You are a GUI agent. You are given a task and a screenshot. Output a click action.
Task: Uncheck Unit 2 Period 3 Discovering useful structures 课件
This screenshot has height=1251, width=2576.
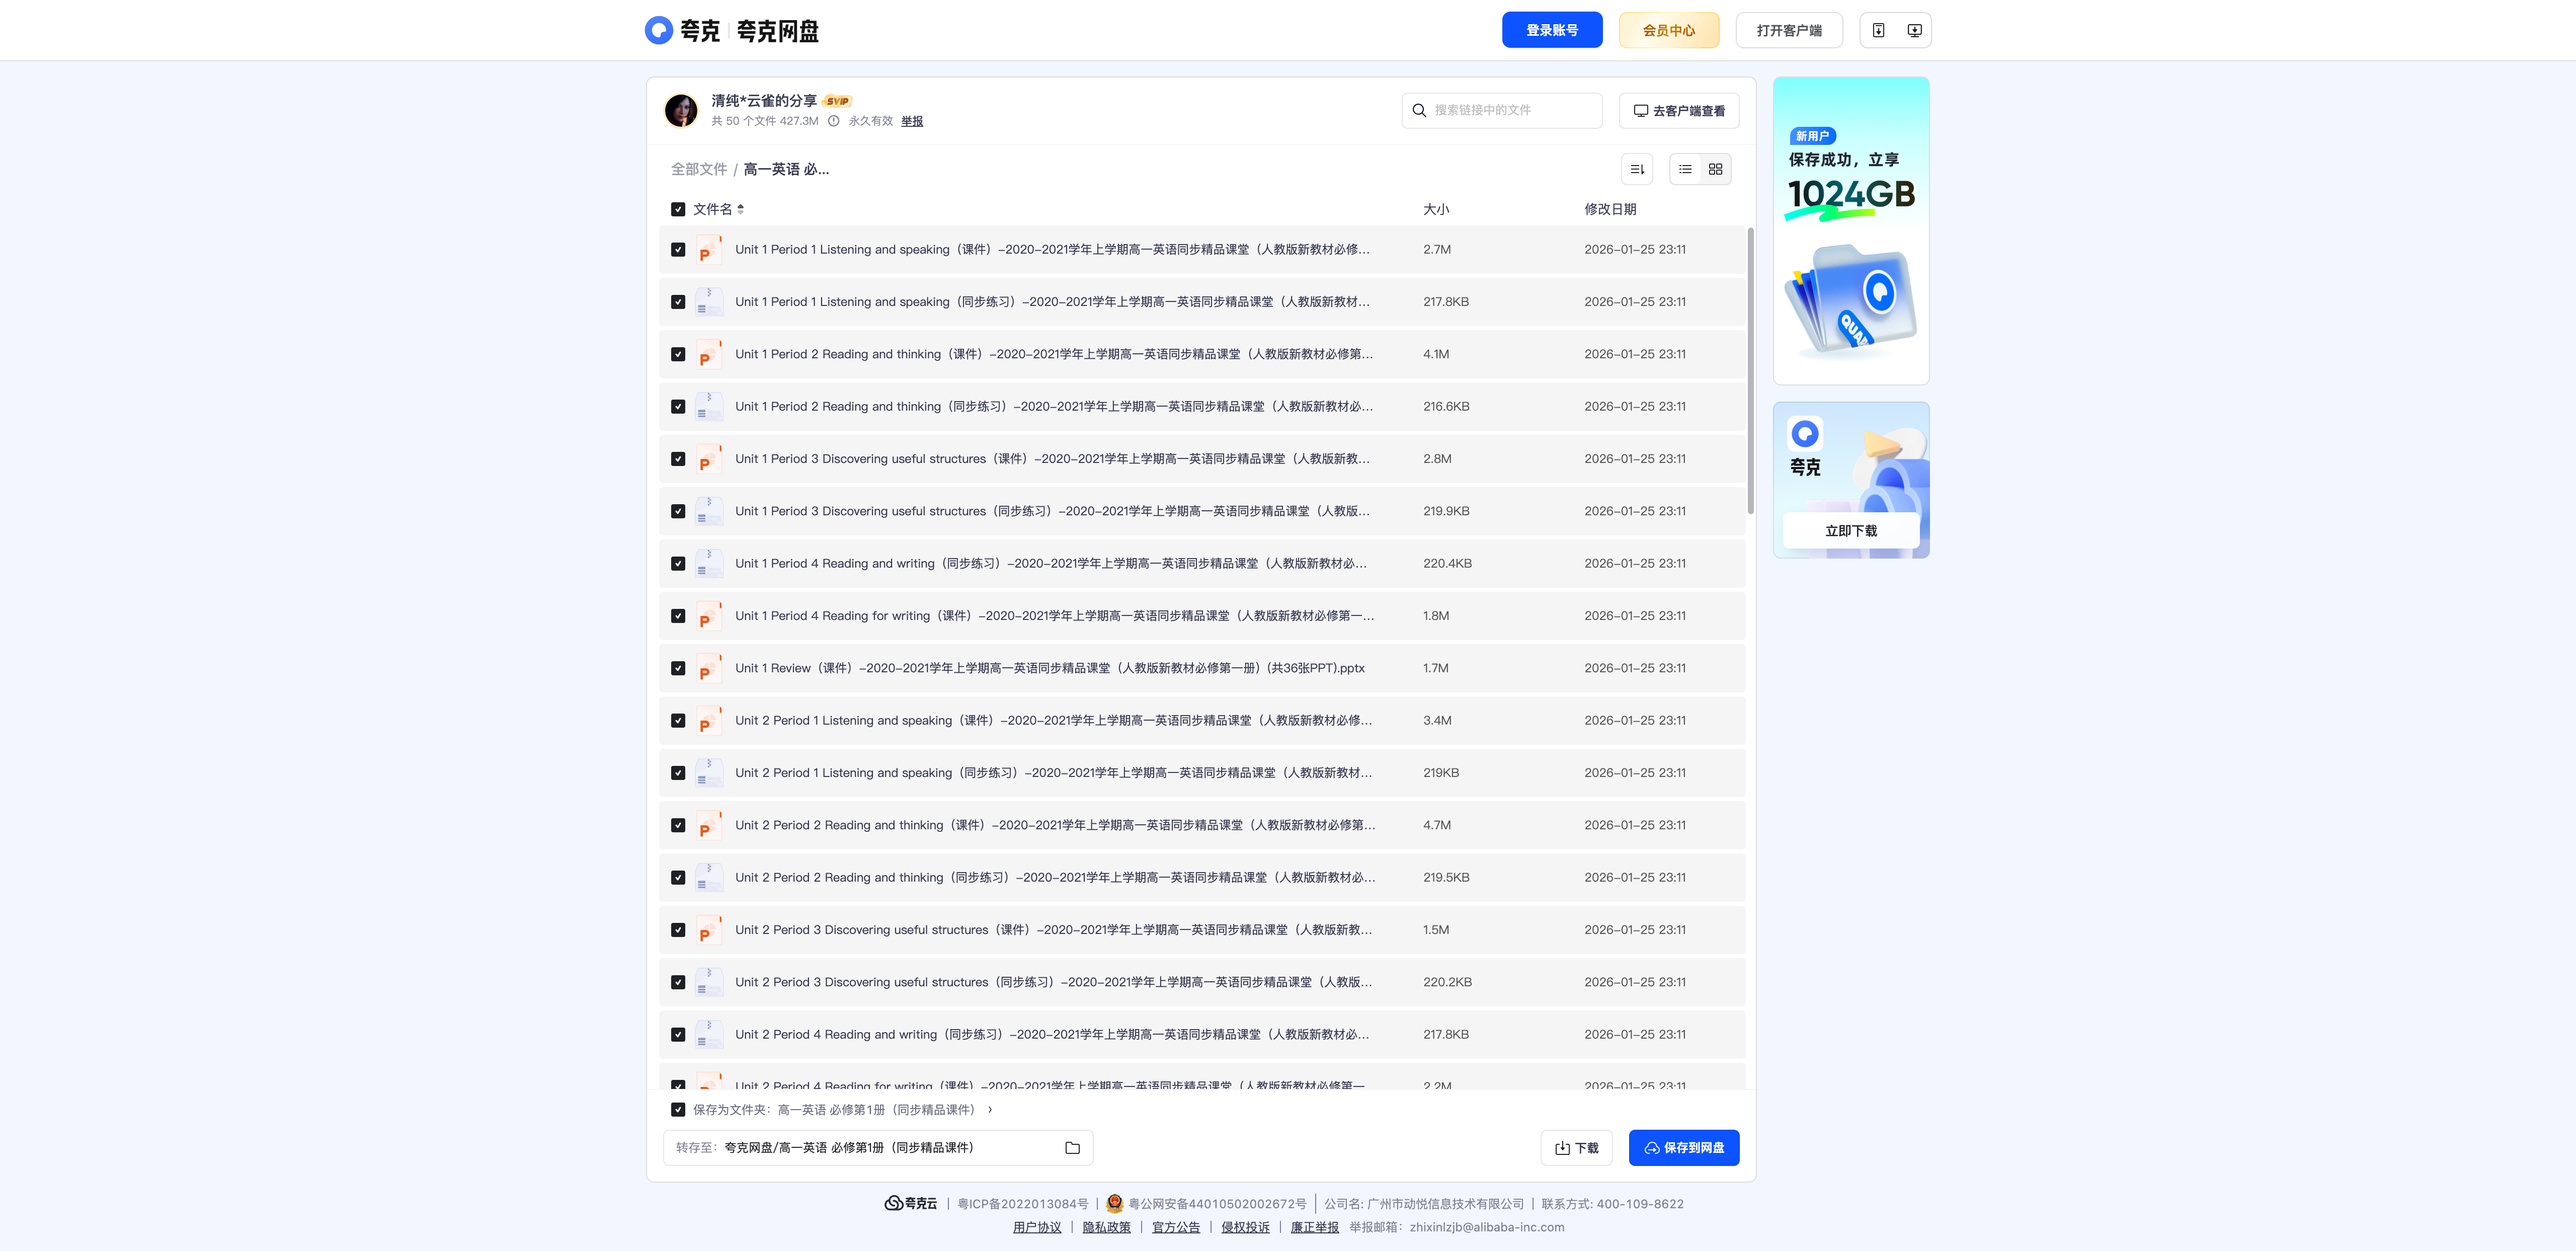tap(678, 930)
